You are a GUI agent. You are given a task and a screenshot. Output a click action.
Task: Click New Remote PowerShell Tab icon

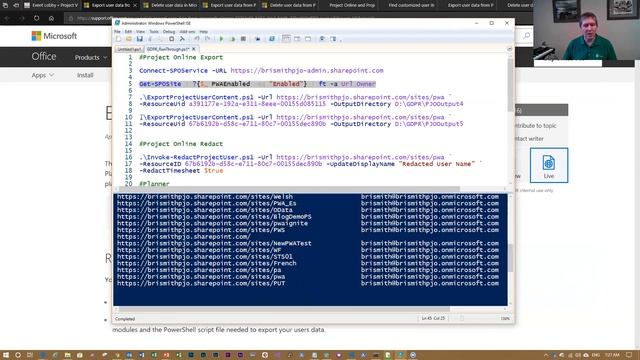pyautogui.click(x=258, y=39)
